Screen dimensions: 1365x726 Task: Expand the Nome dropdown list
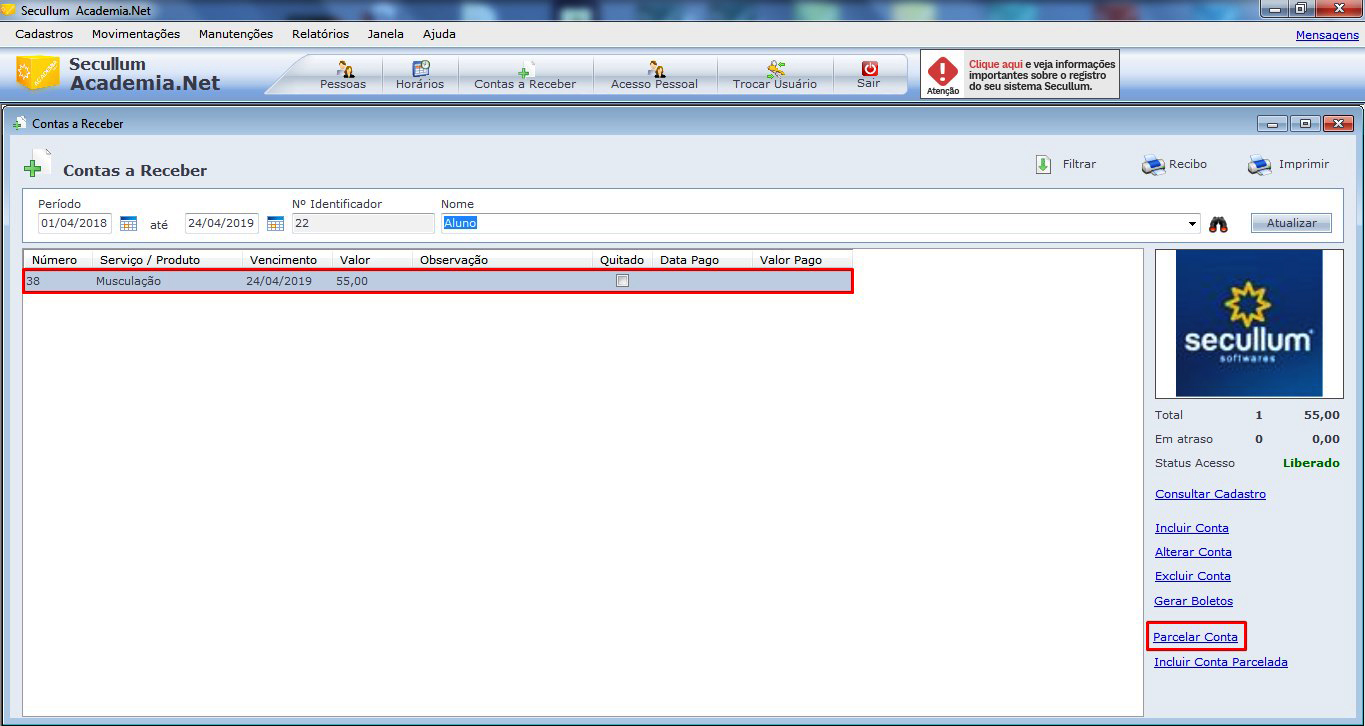coord(1193,224)
